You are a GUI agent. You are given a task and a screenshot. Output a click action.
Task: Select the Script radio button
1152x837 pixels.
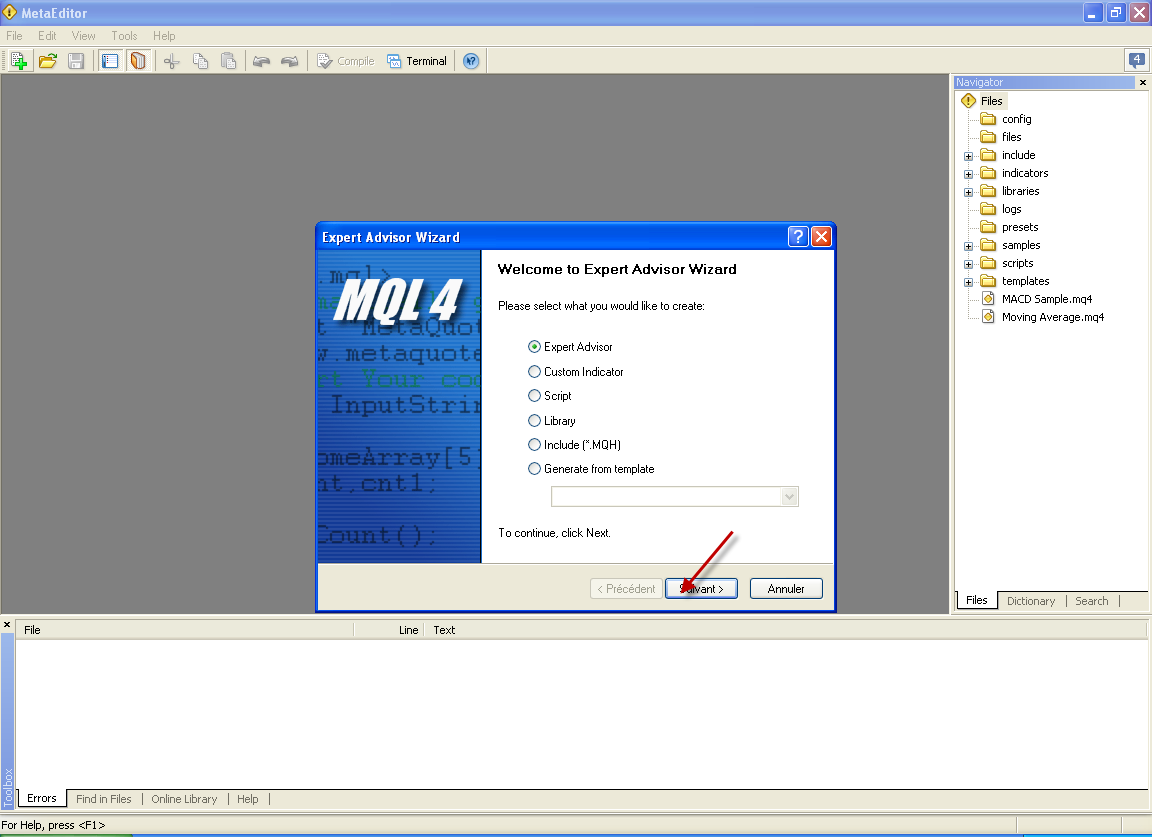pyautogui.click(x=534, y=396)
